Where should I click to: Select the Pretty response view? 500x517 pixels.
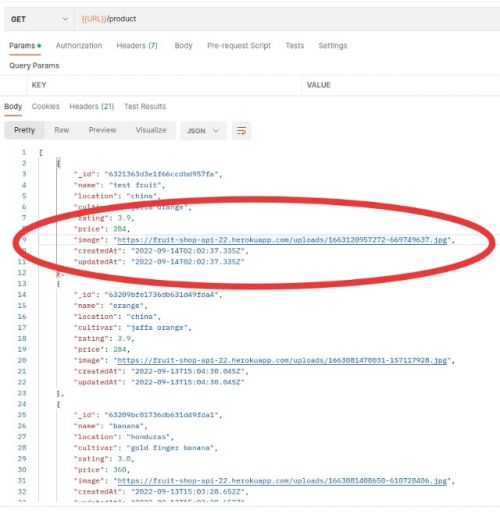[x=24, y=130]
